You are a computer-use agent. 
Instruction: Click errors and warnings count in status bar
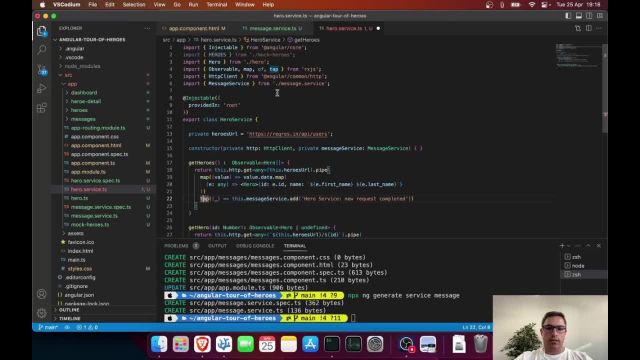87,327
